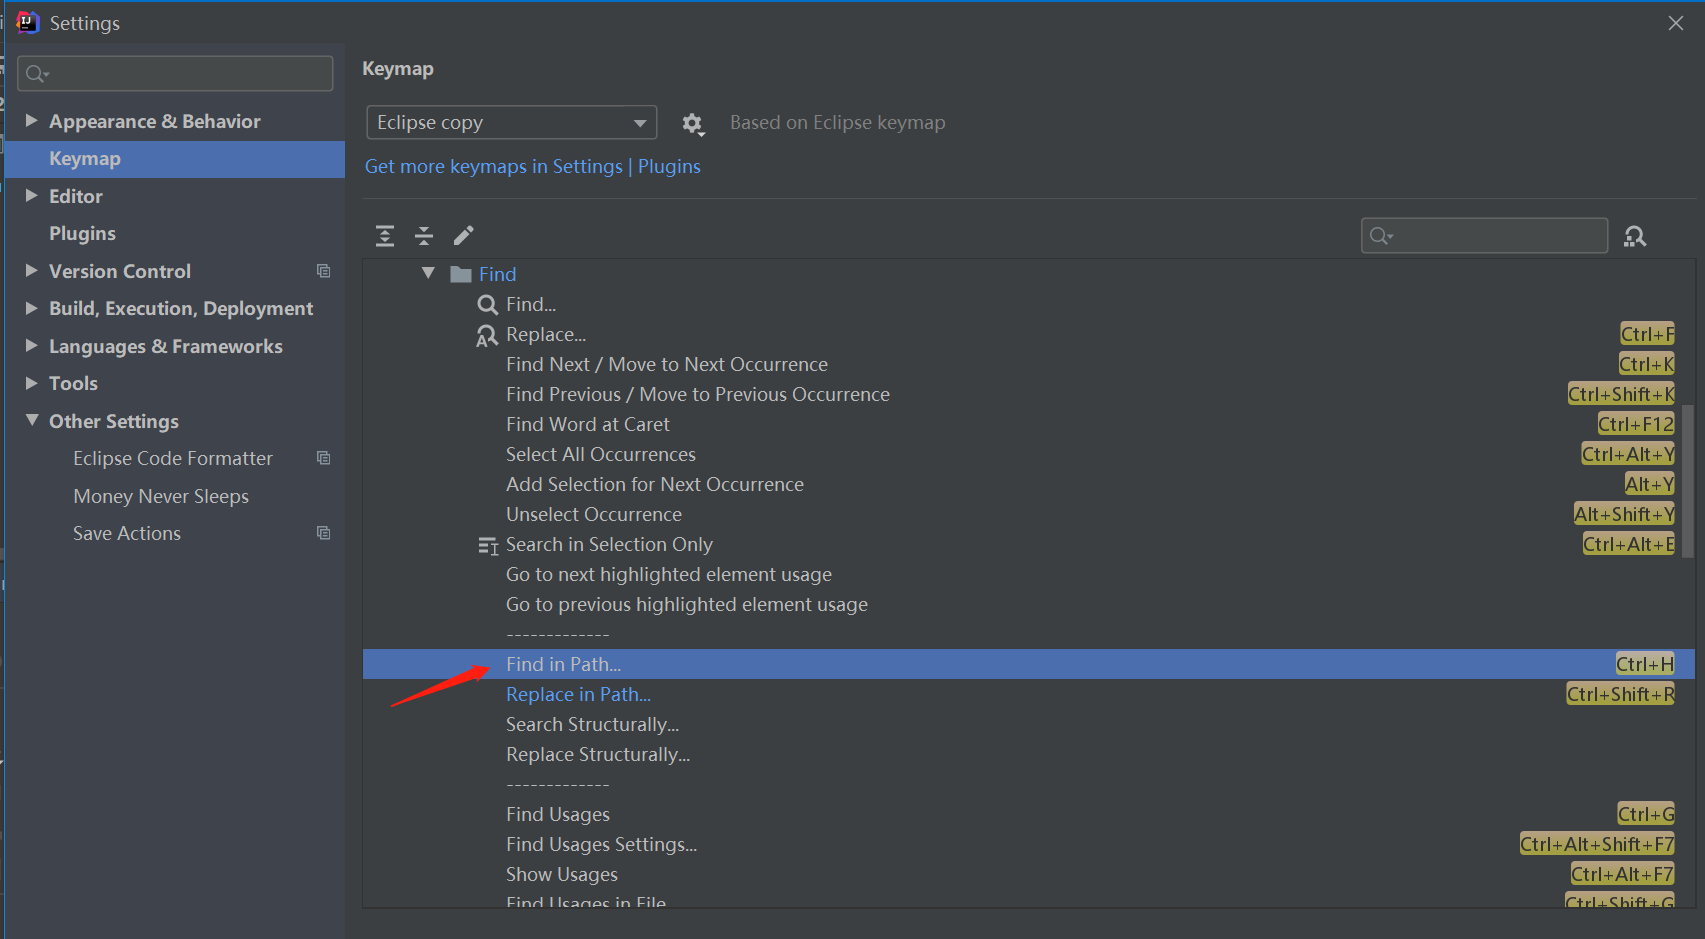Click the Ctrl+Alt+Shift+F7 shortcut badge

point(1597,844)
